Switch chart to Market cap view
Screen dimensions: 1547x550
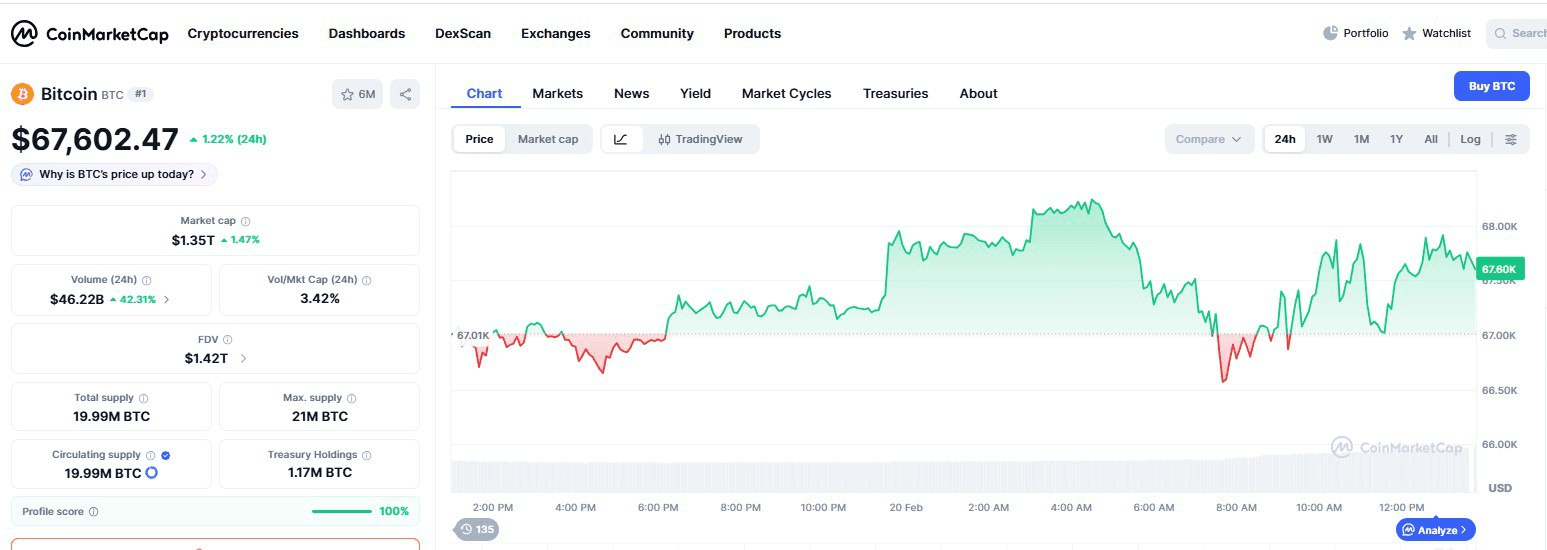click(x=547, y=139)
